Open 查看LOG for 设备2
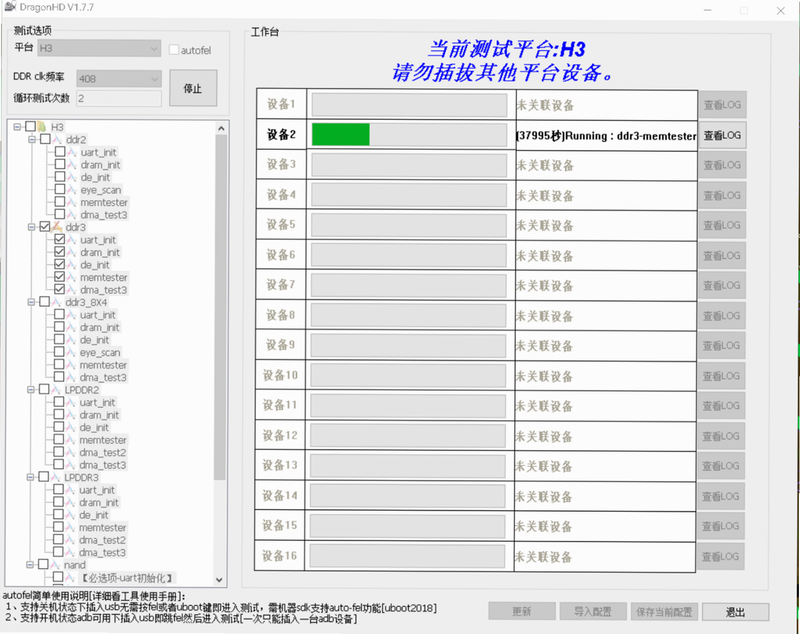The height and width of the screenshot is (634, 800). 722,135
